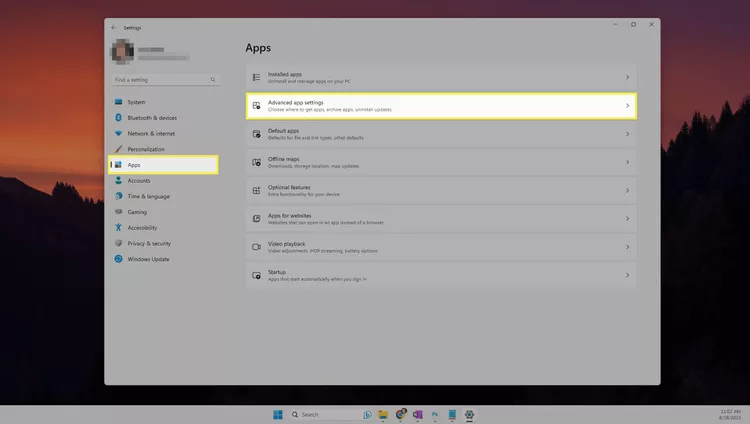
Task: Select the Accessibility figure icon
Action: click(118, 227)
